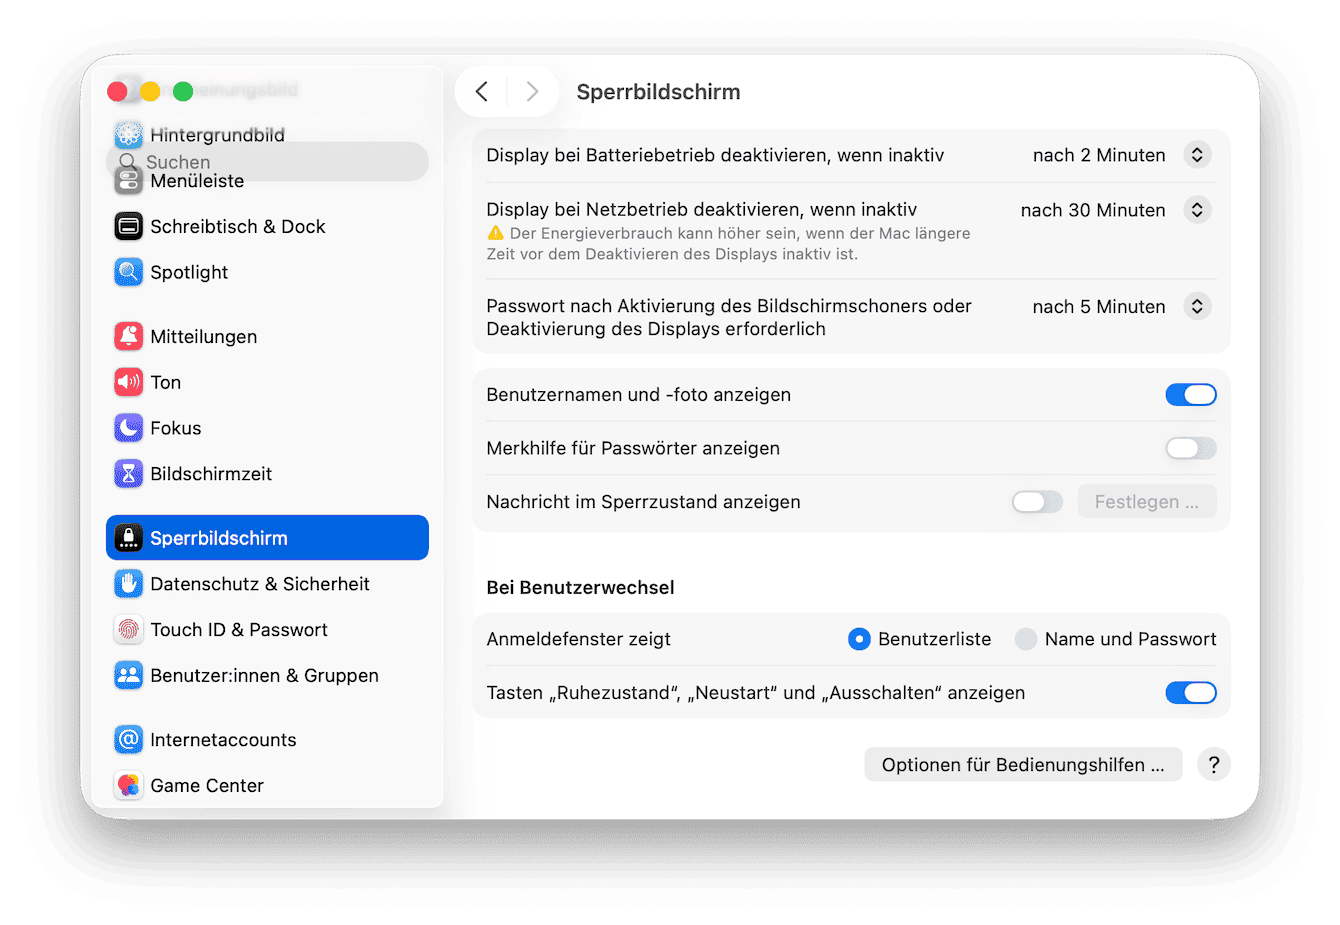Click the green zoom window button
The height and width of the screenshot is (925, 1340).
183,92
